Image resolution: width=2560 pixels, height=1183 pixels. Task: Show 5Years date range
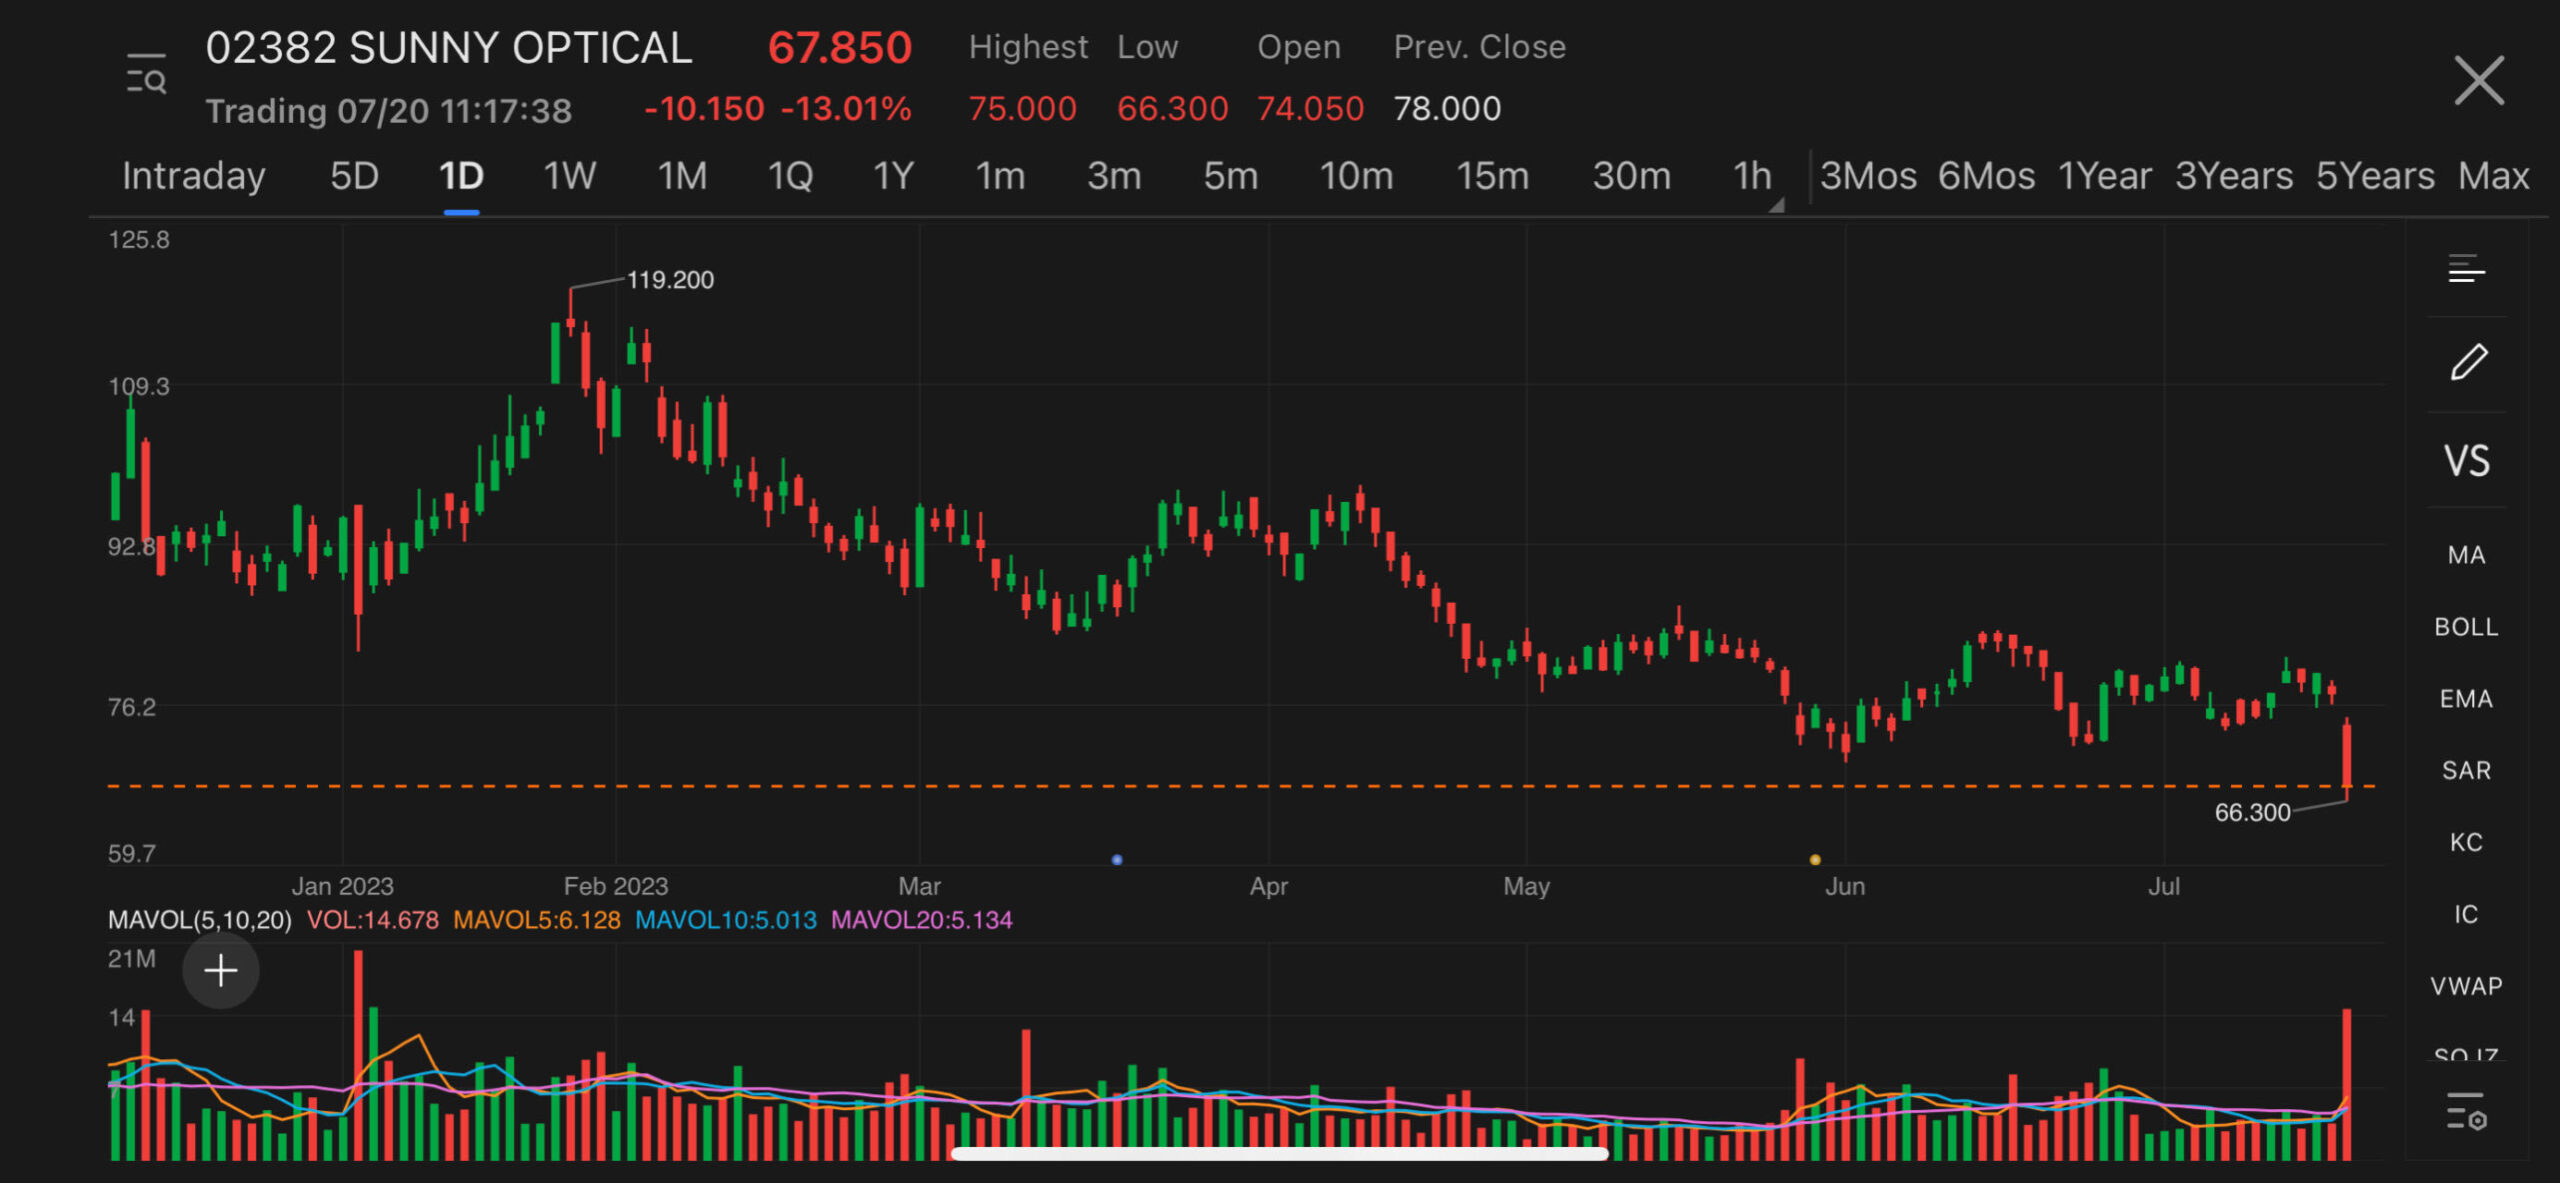2375,176
